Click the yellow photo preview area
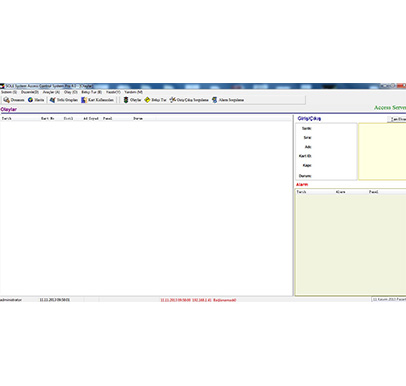Viewport: 406px width, 386px height. (382, 151)
